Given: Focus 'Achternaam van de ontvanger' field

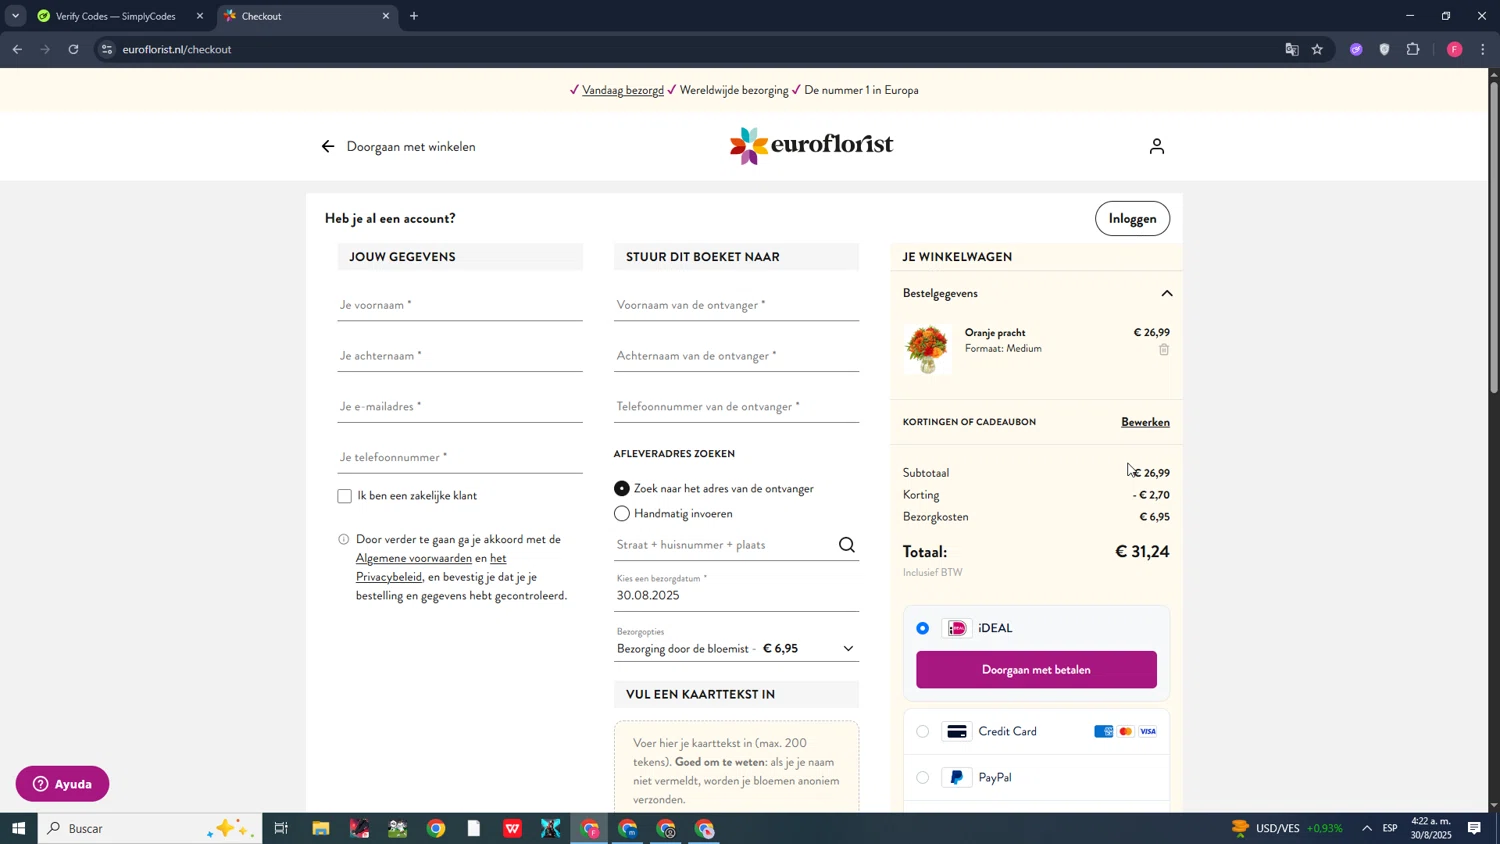Looking at the screenshot, I should (x=736, y=356).
